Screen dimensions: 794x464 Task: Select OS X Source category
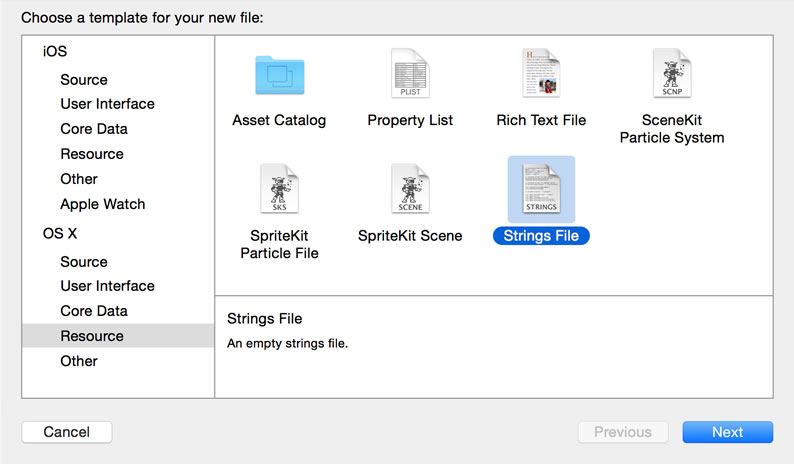(84, 262)
